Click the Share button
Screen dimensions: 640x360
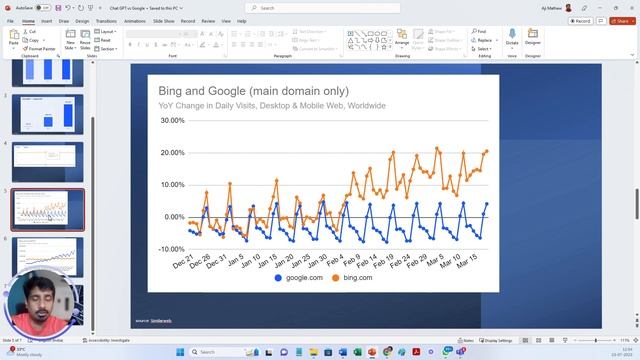(620, 21)
